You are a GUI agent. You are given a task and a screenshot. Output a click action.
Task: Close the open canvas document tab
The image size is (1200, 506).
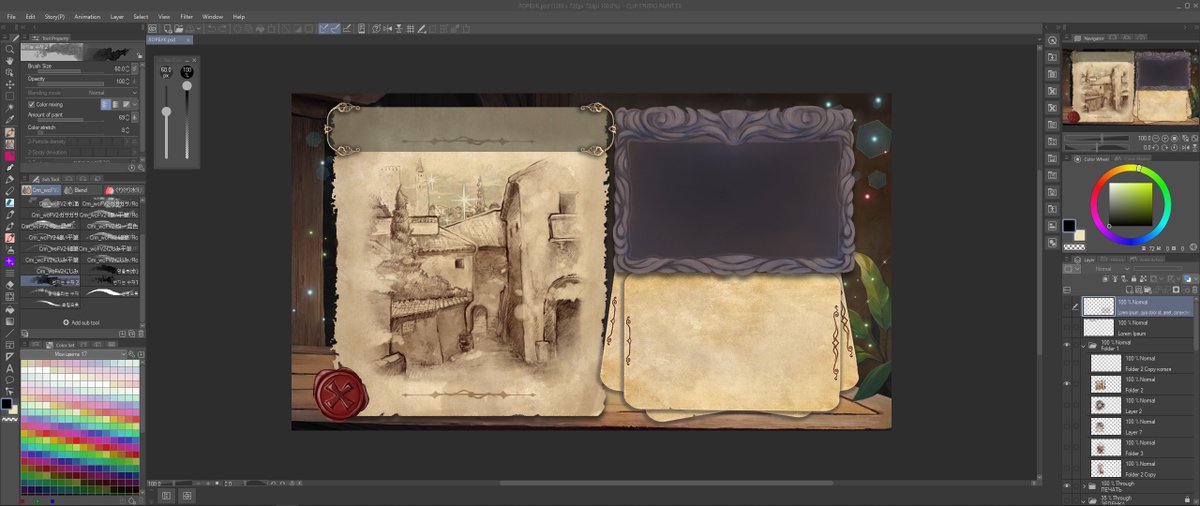tap(187, 40)
